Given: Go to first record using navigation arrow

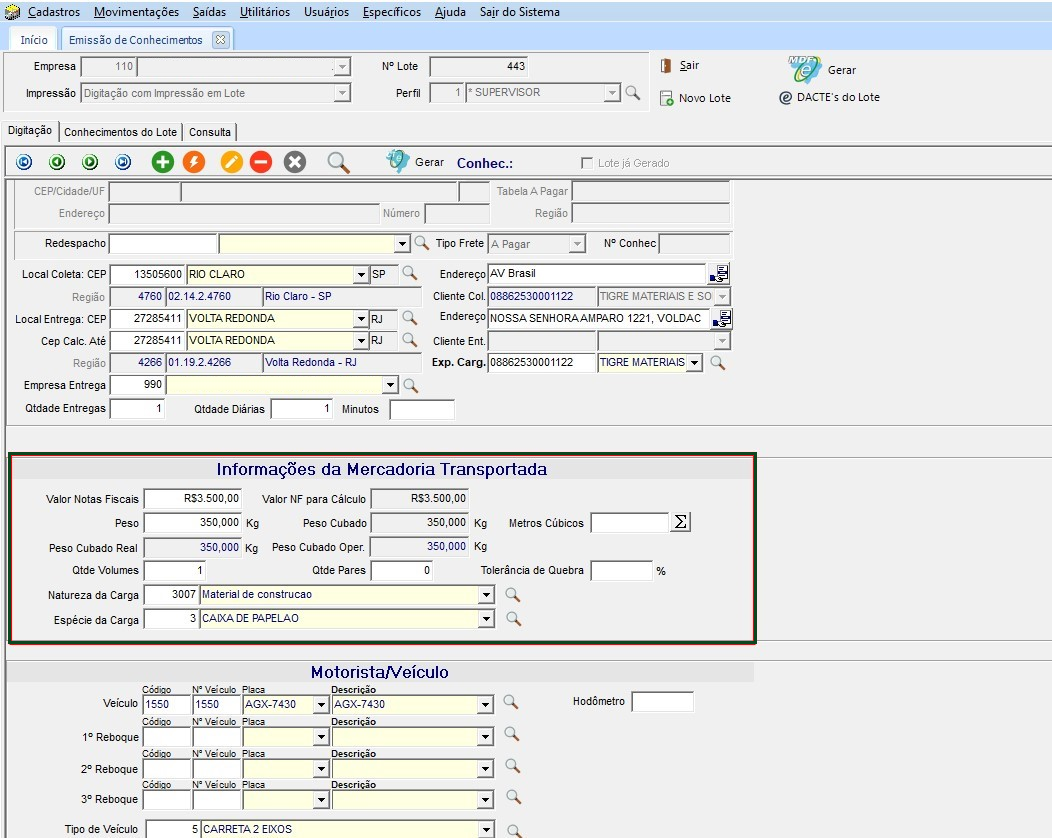Looking at the screenshot, I should pos(24,162).
